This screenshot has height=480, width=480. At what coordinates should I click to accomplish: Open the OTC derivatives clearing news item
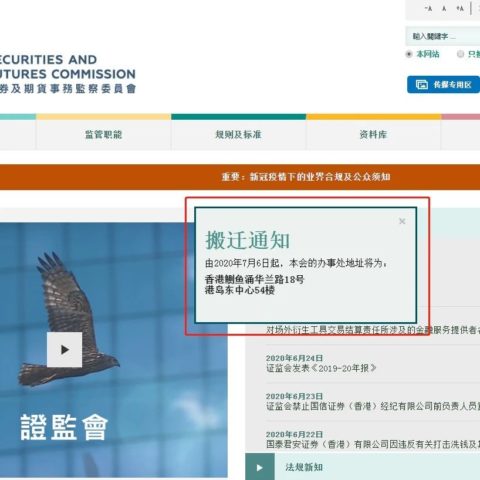(x=373, y=330)
